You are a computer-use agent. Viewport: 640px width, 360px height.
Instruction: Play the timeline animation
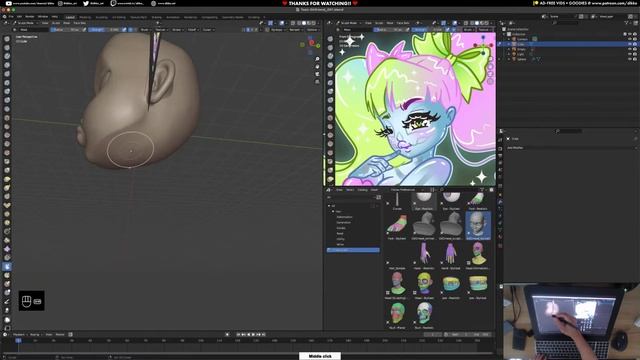pyautogui.click(x=253, y=334)
